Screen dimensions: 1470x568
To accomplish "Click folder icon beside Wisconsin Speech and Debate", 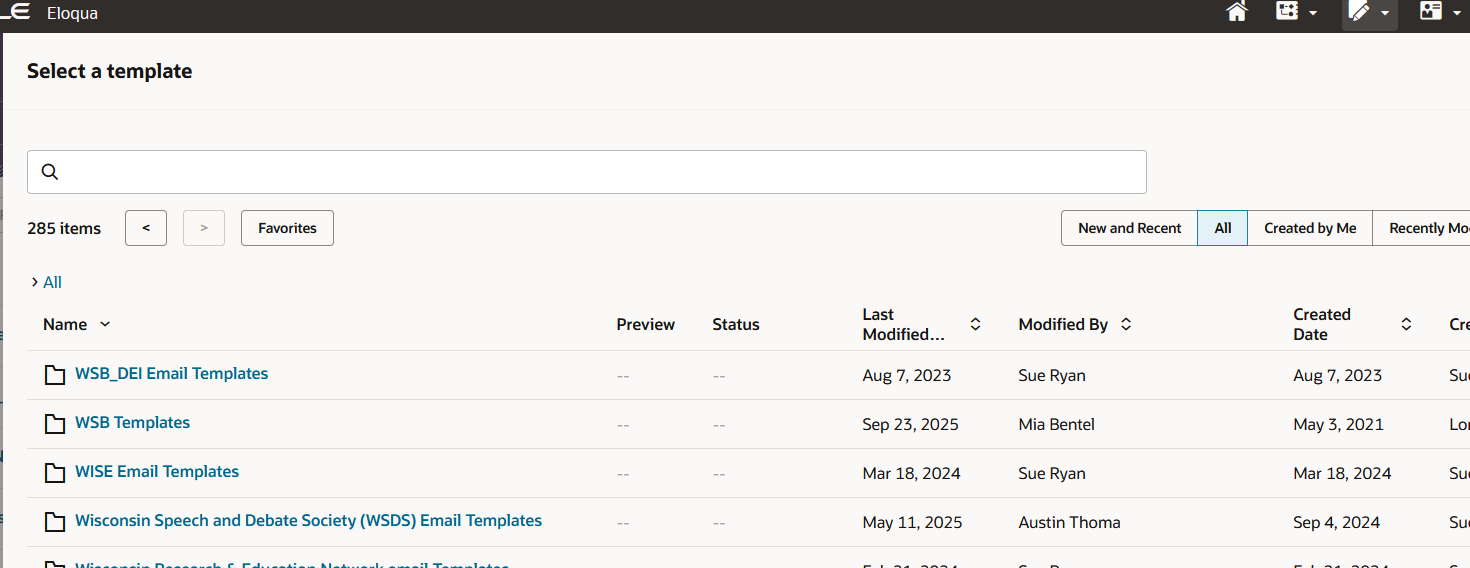I will point(55,522).
